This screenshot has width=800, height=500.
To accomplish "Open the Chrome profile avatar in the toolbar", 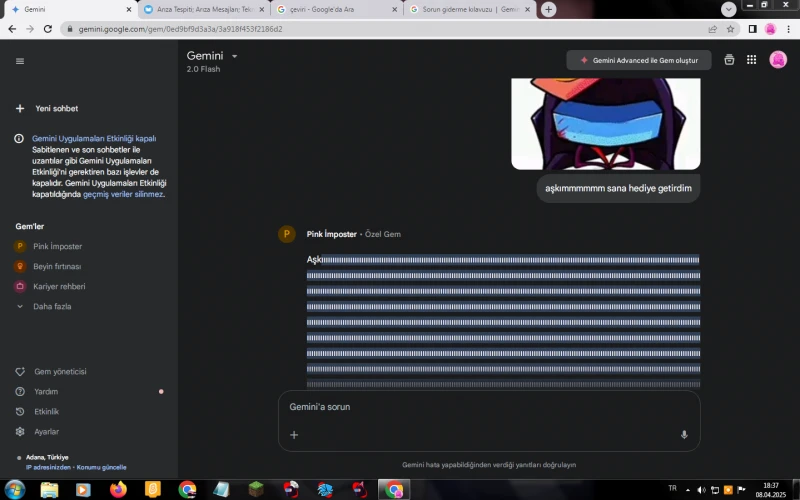I will pos(770,29).
